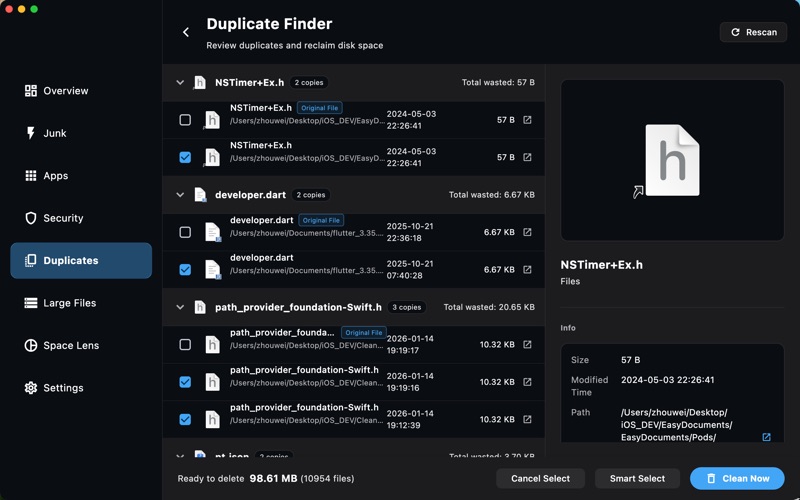The height and width of the screenshot is (500, 800).
Task: Switch to the Apps section
Action: click(81, 176)
